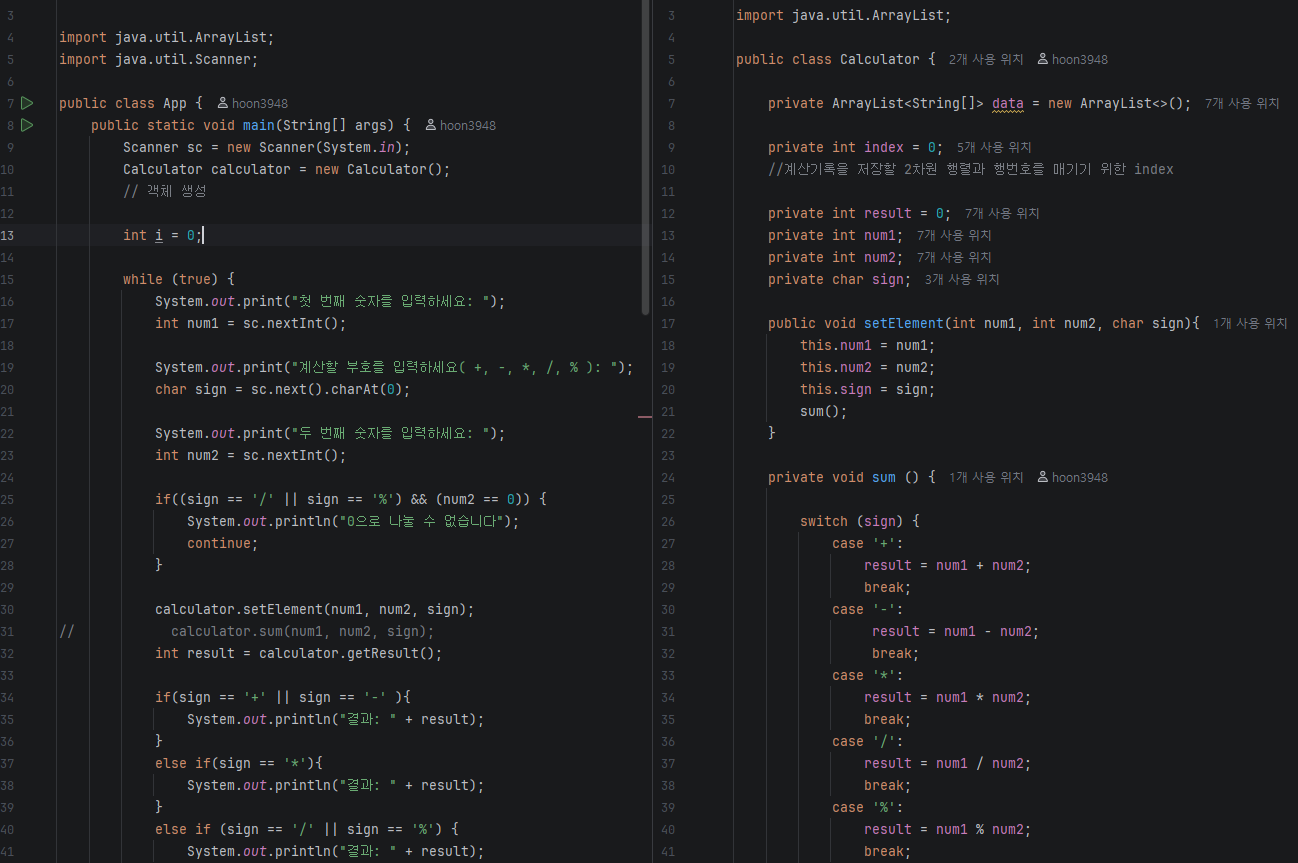This screenshot has height=863, width=1298.
Task: Click the '0으로 나눌 수 없습니다' println line
Action: coord(354,521)
